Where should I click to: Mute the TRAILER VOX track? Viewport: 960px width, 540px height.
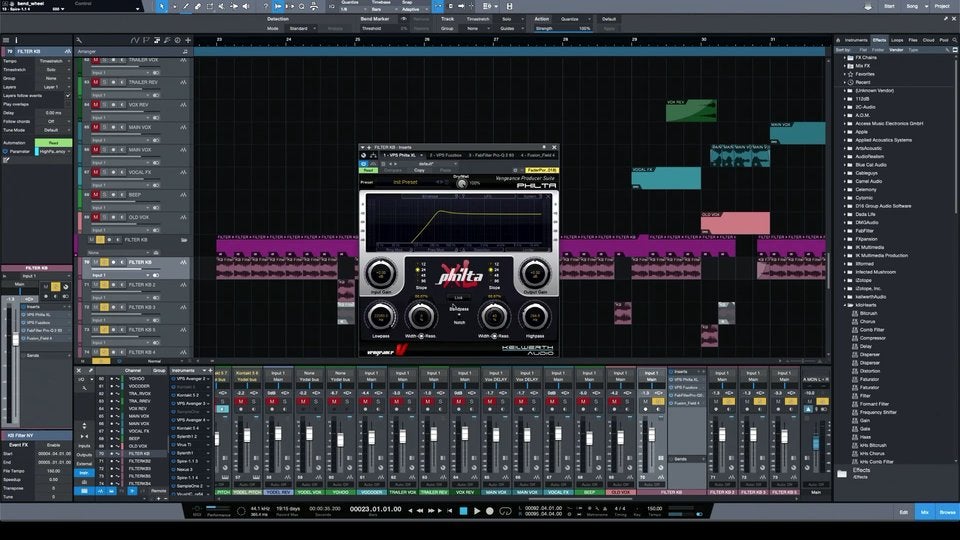(x=96, y=60)
